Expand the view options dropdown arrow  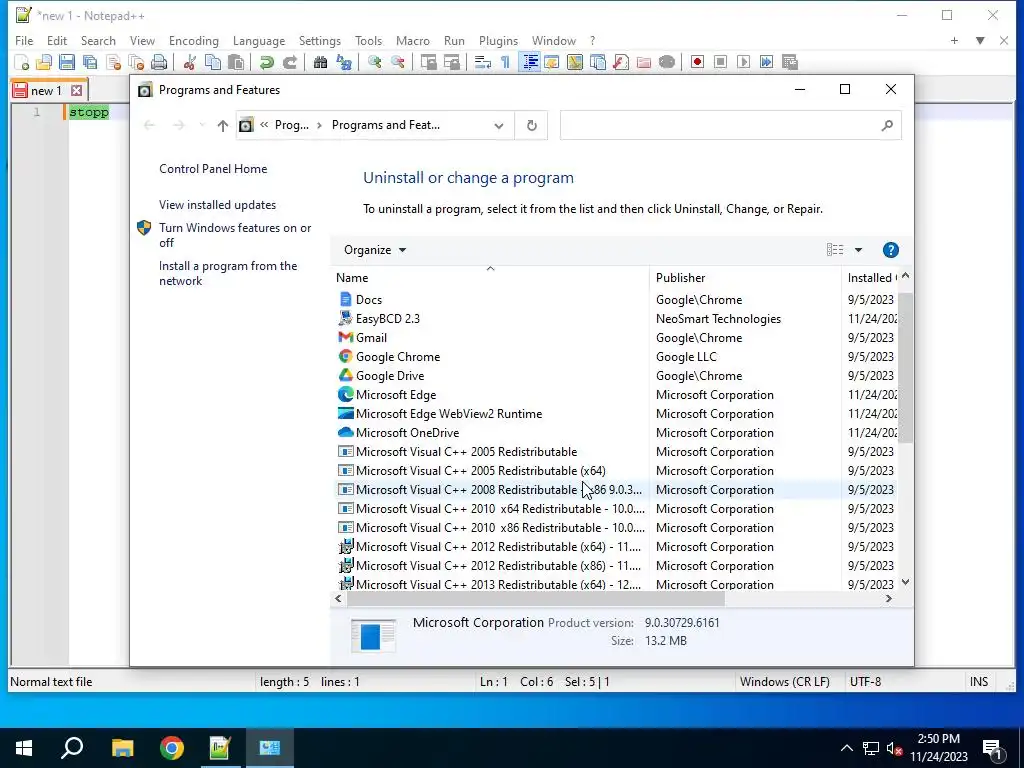coord(858,250)
